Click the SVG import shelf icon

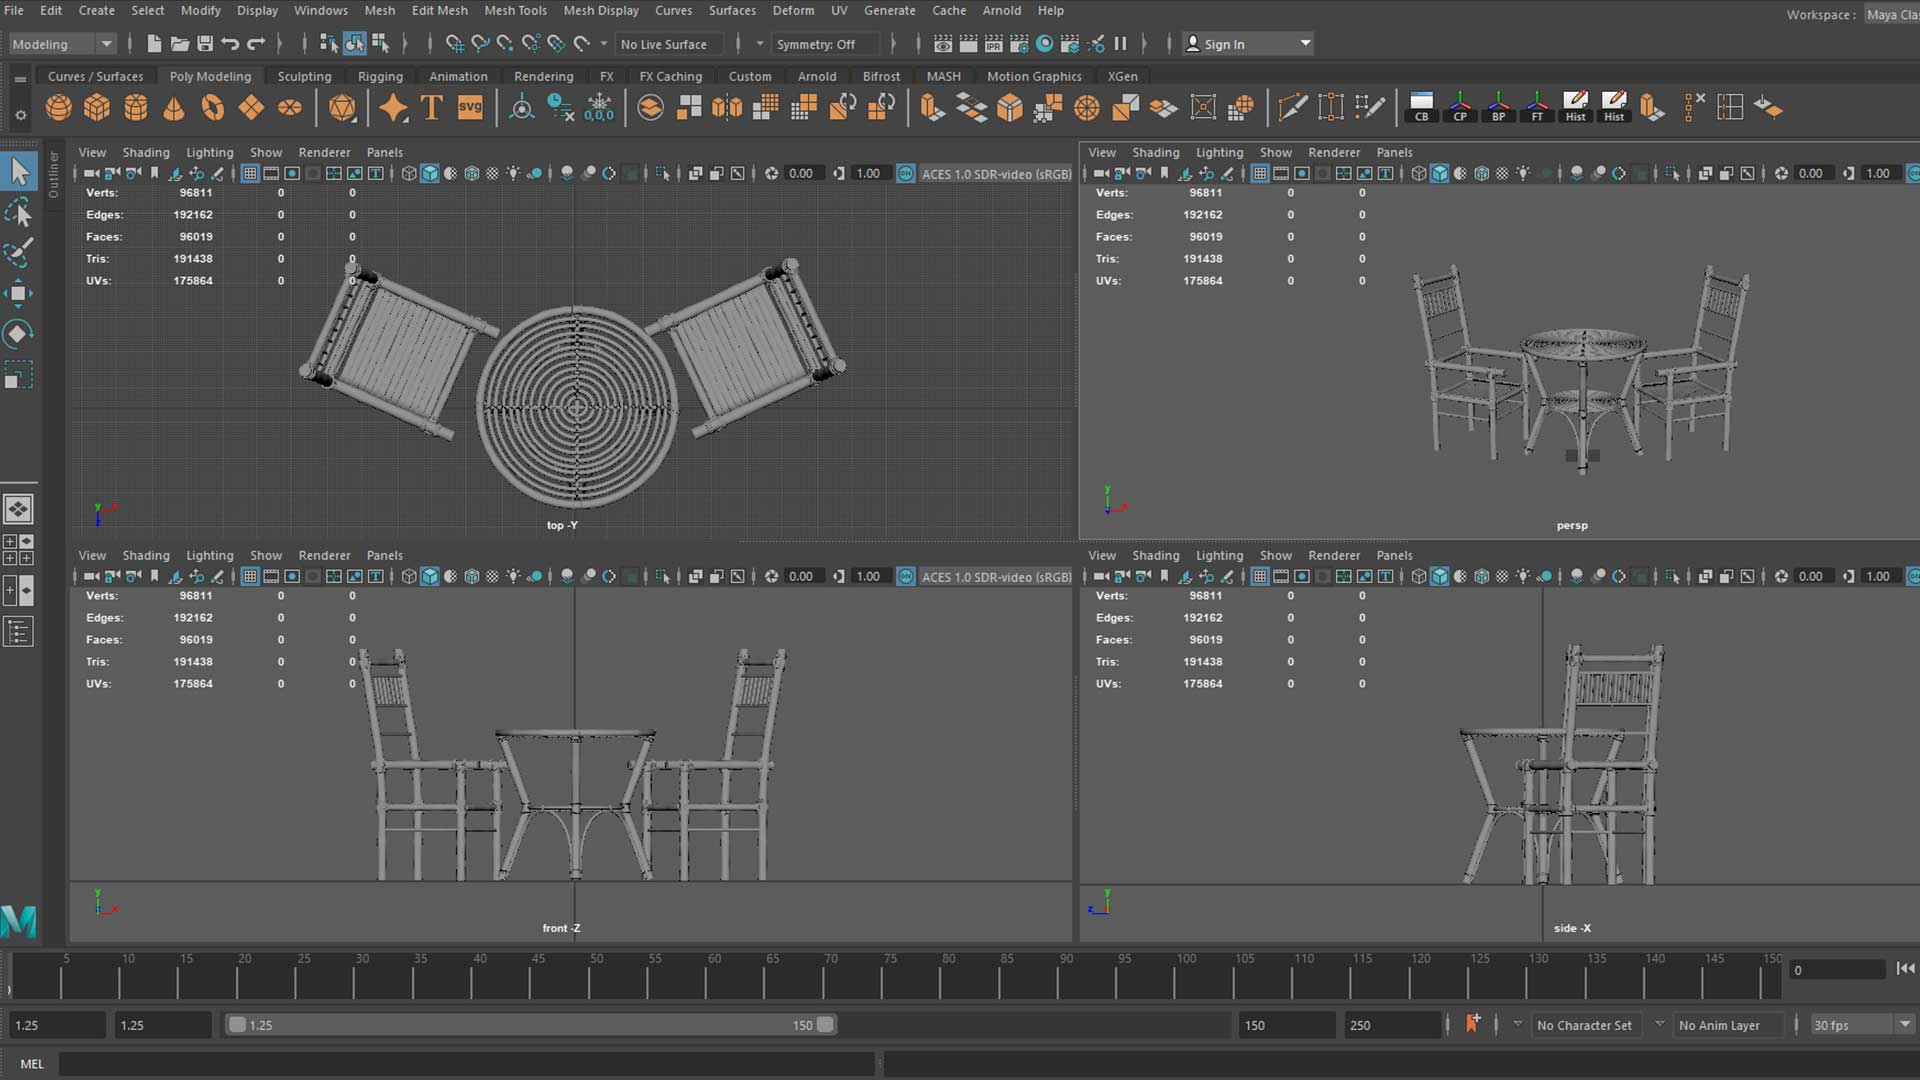(x=470, y=107)
